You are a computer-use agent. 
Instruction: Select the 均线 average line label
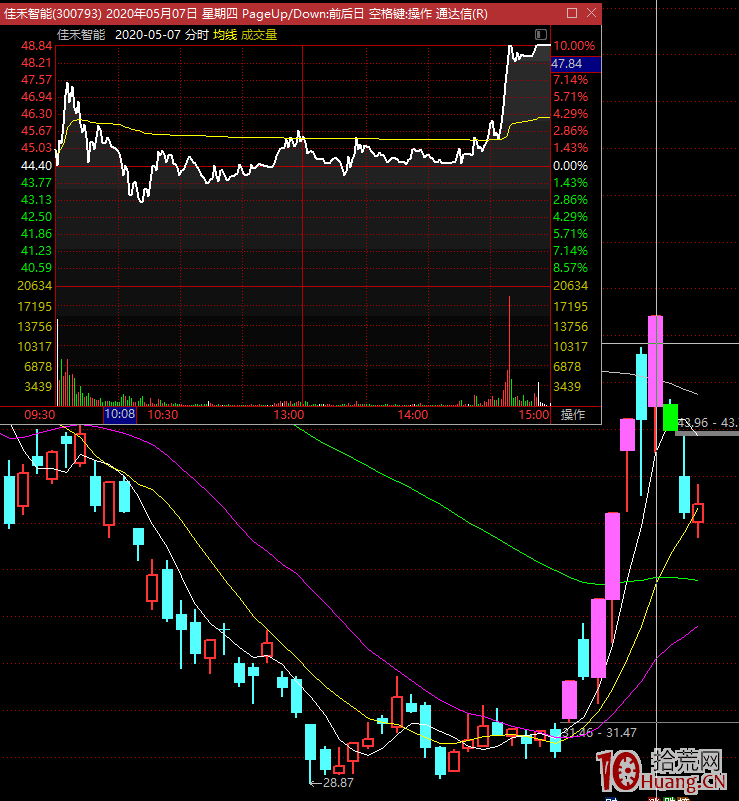(225, 34)
